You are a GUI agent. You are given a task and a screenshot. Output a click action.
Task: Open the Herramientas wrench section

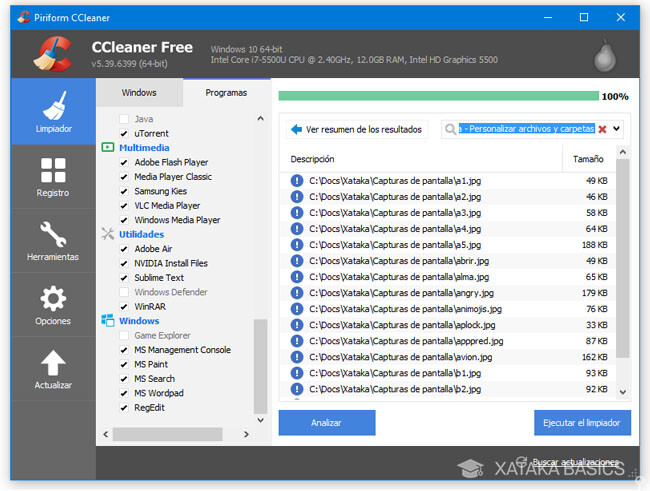coord(53,239)
